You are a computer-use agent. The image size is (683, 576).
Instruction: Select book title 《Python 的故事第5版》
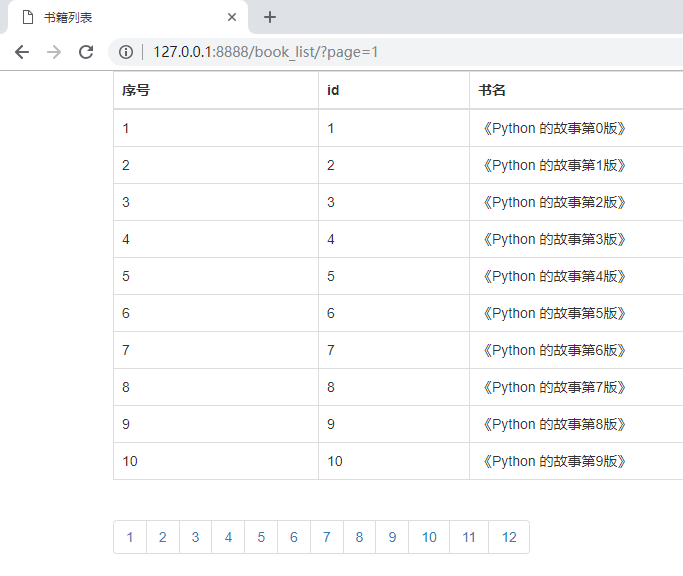554,314
